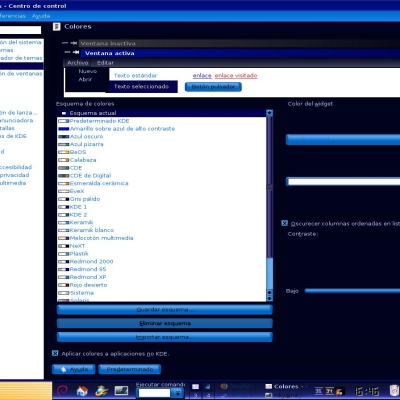Viewport: 400px width, 400px height.
Task: Click the Colores window entry in the taskbar
Action: [x=286, y=386]
